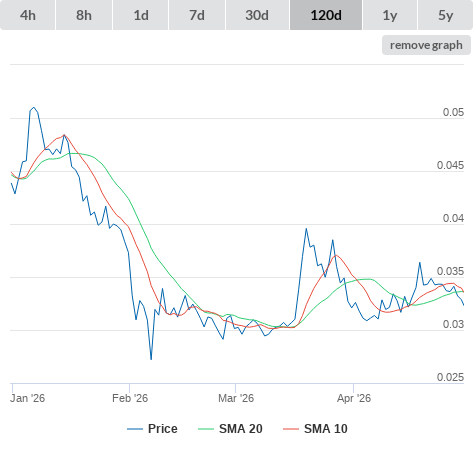474x455 pixels.
Task: Click the Feb '26 axis marker
Action: point(130,398)
